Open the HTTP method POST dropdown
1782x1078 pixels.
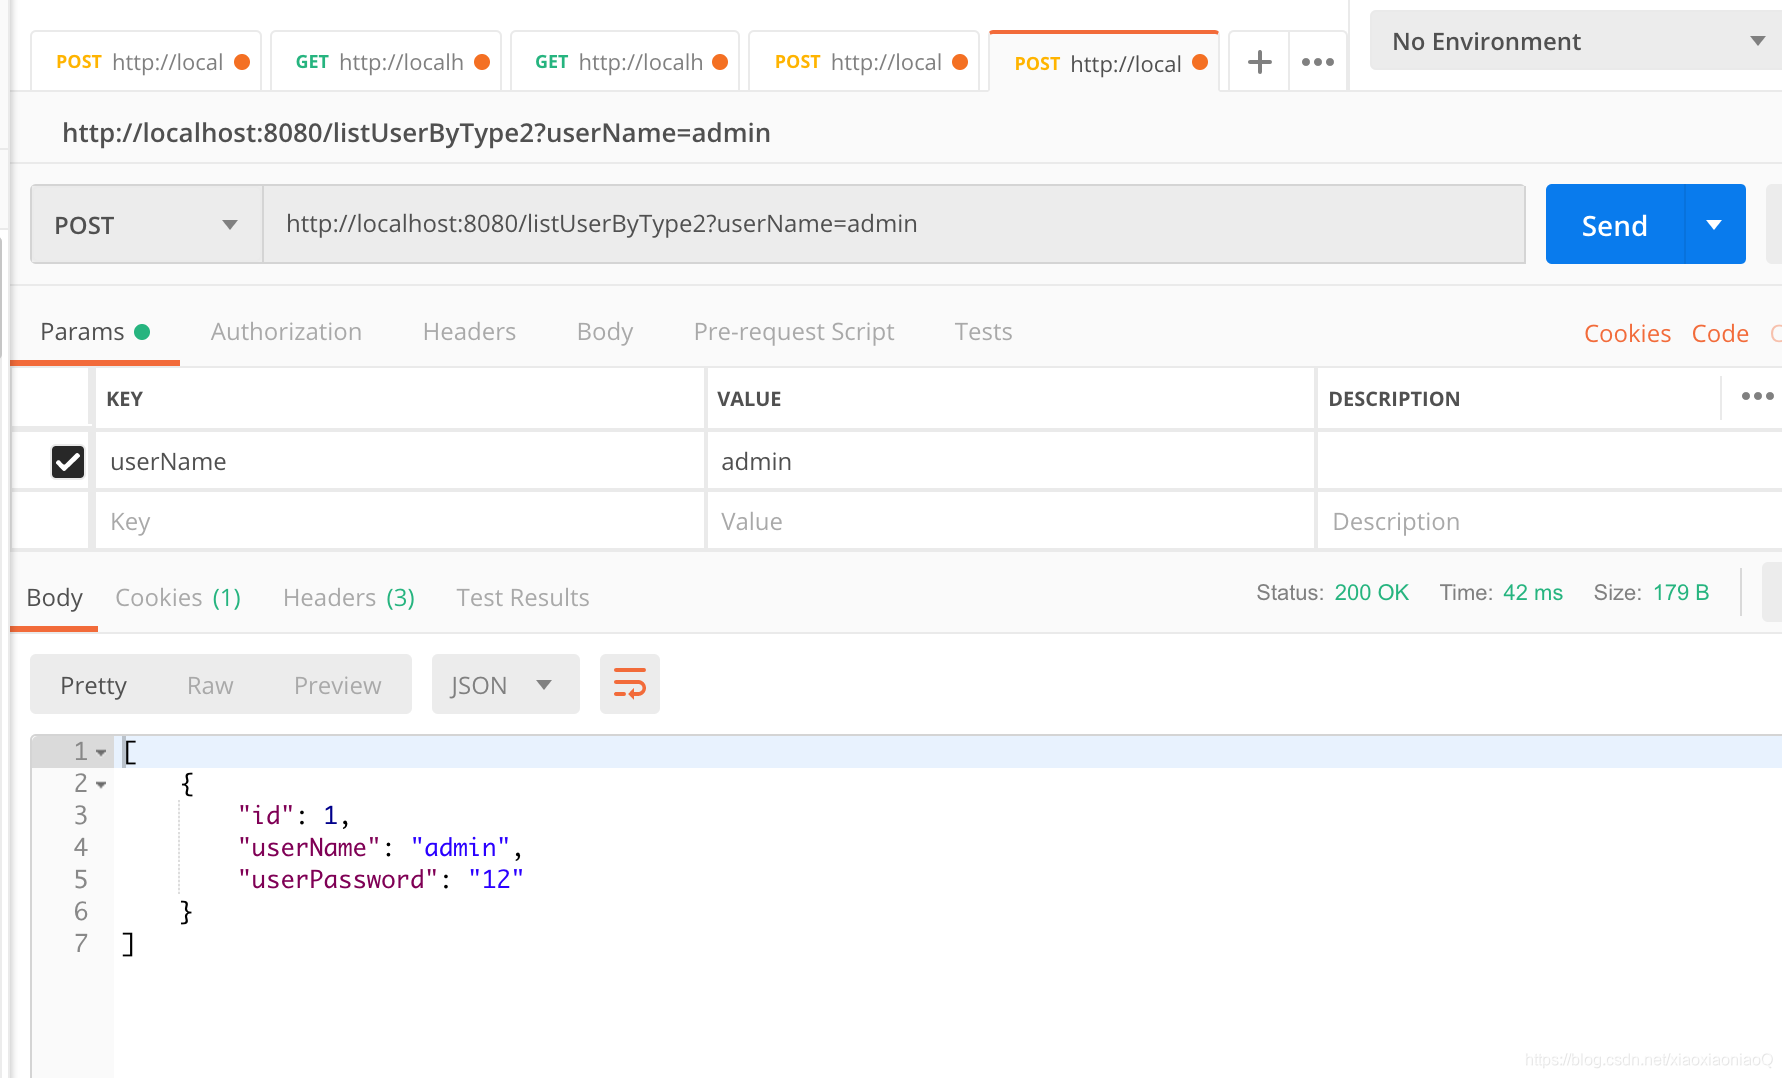(147, 225)
